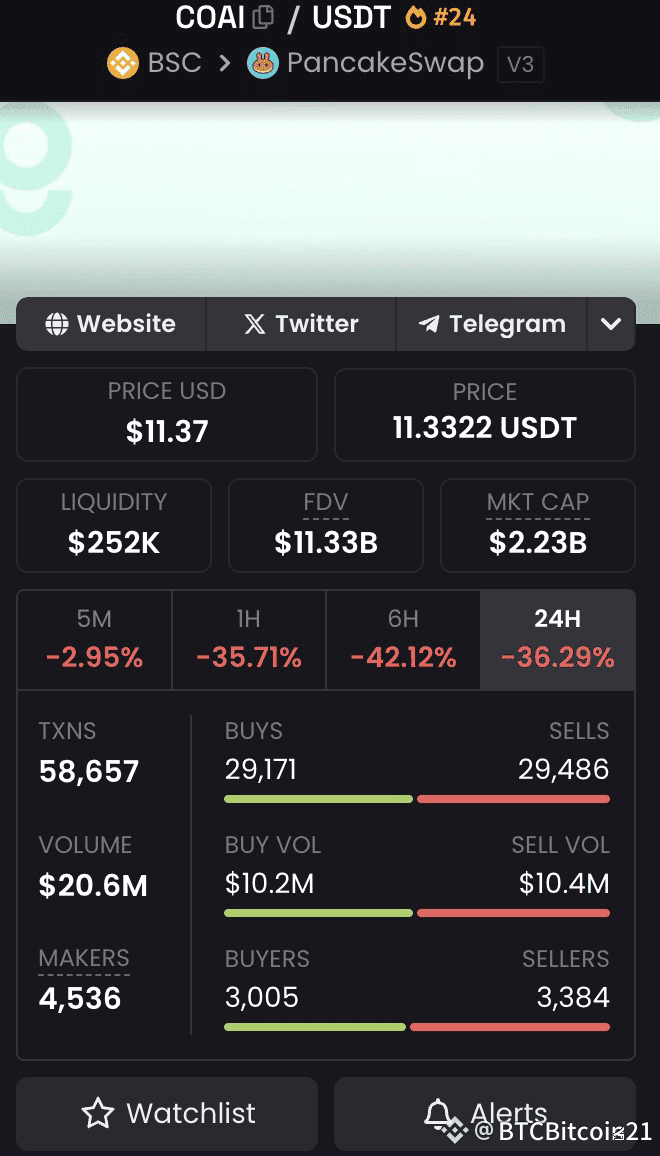Click the BSC chain logo
The image size is (660, 1156).
coord(123,63)
